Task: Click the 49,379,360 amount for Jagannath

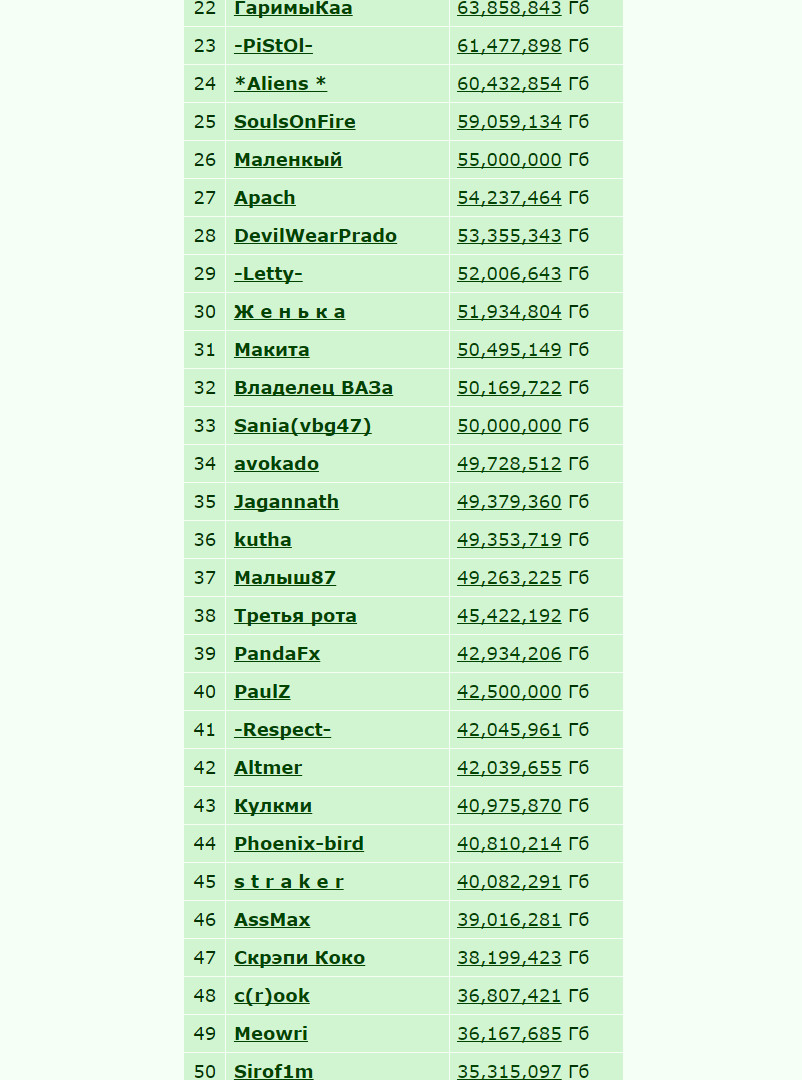Action: 509,501
